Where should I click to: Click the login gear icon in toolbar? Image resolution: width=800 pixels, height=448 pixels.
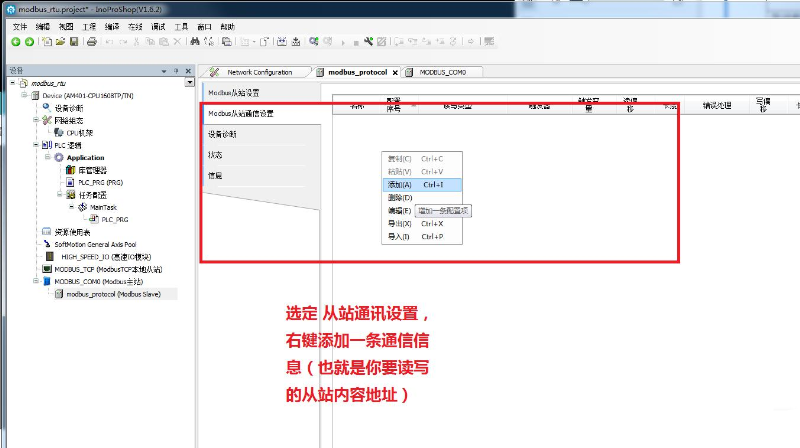(x=313, y=42)
